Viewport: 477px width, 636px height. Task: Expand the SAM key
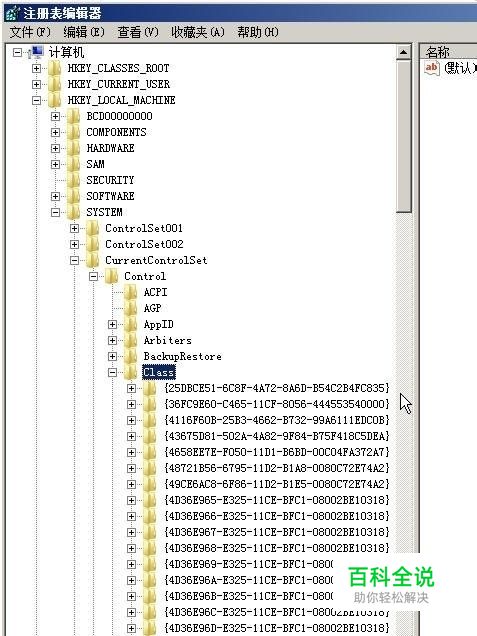coord(56,164)
